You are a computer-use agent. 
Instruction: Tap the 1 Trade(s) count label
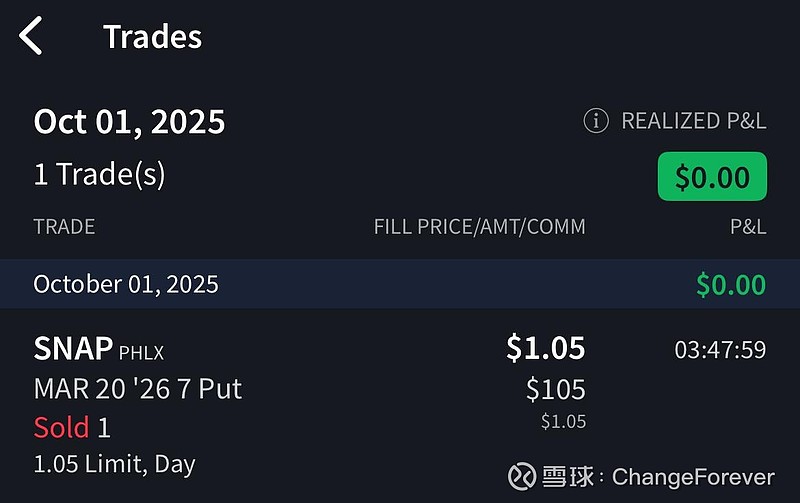(x=99, y=175)
